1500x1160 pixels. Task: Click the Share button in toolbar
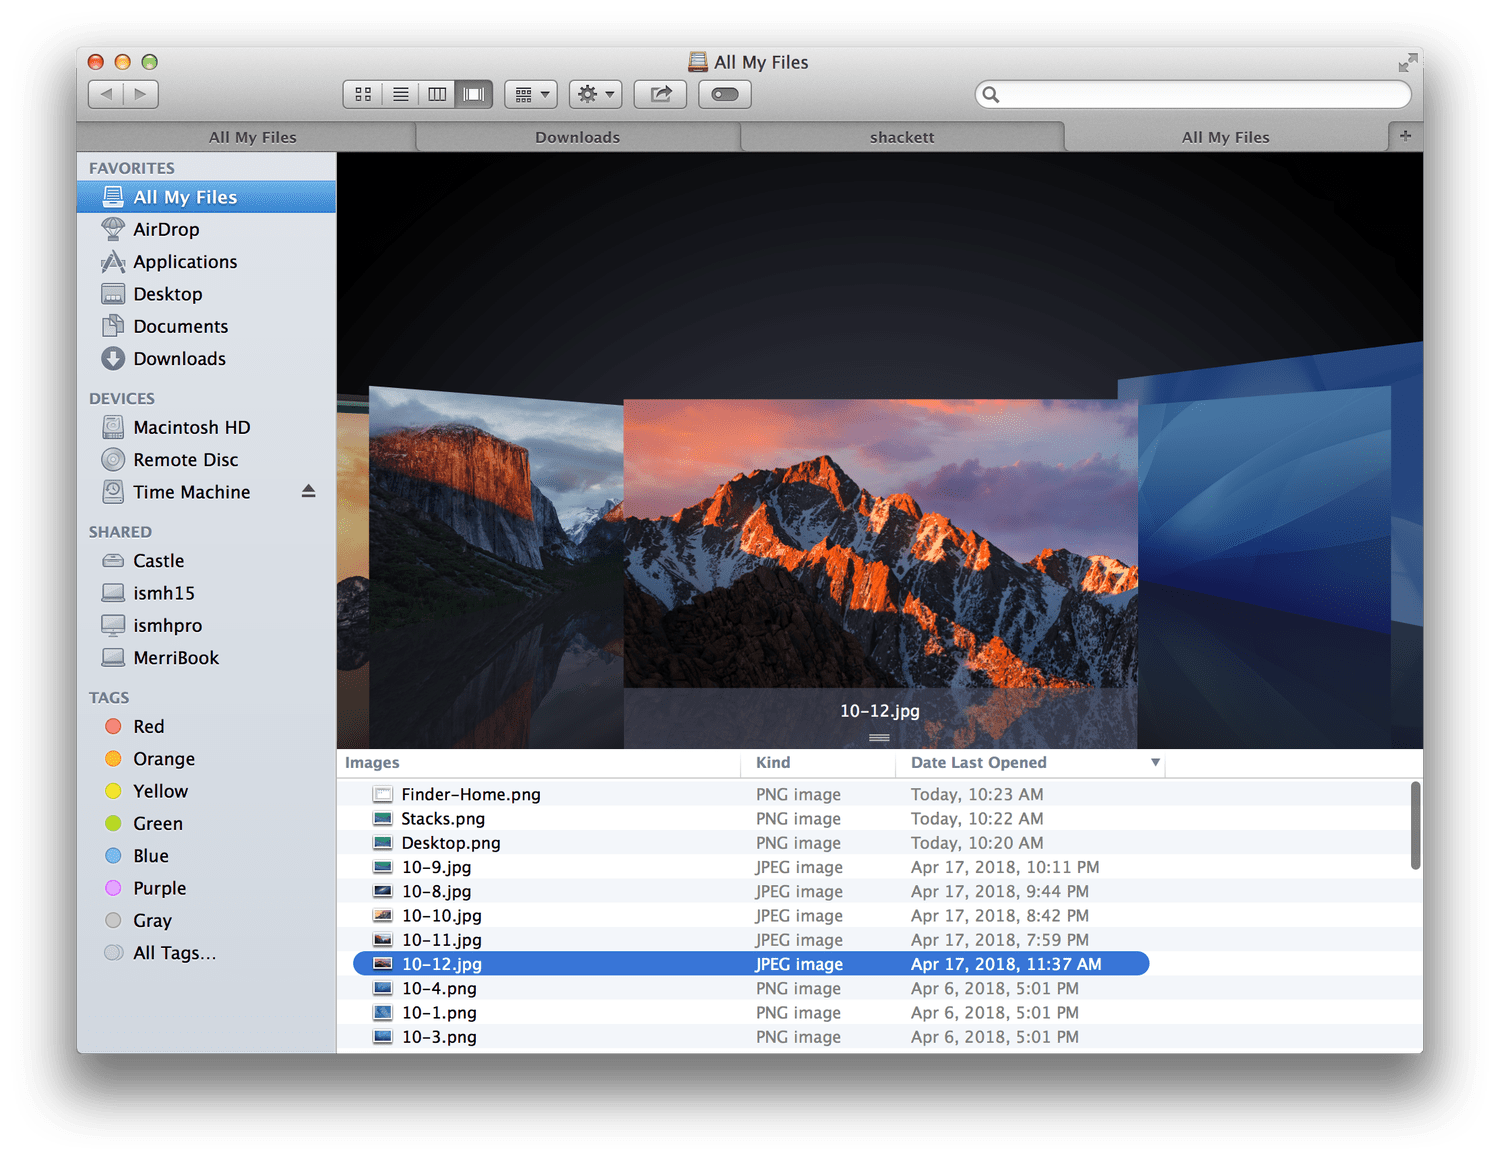(660, 94)
